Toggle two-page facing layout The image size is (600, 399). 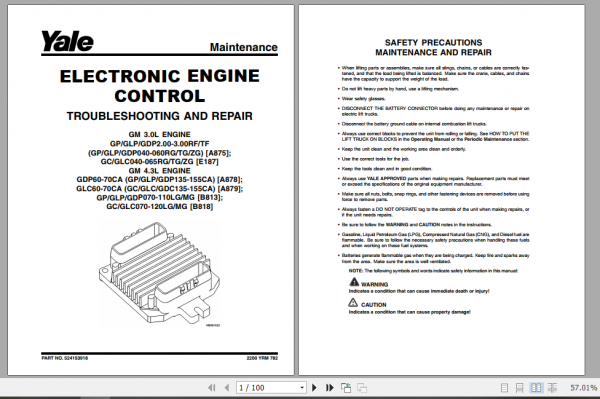point(536,388)
